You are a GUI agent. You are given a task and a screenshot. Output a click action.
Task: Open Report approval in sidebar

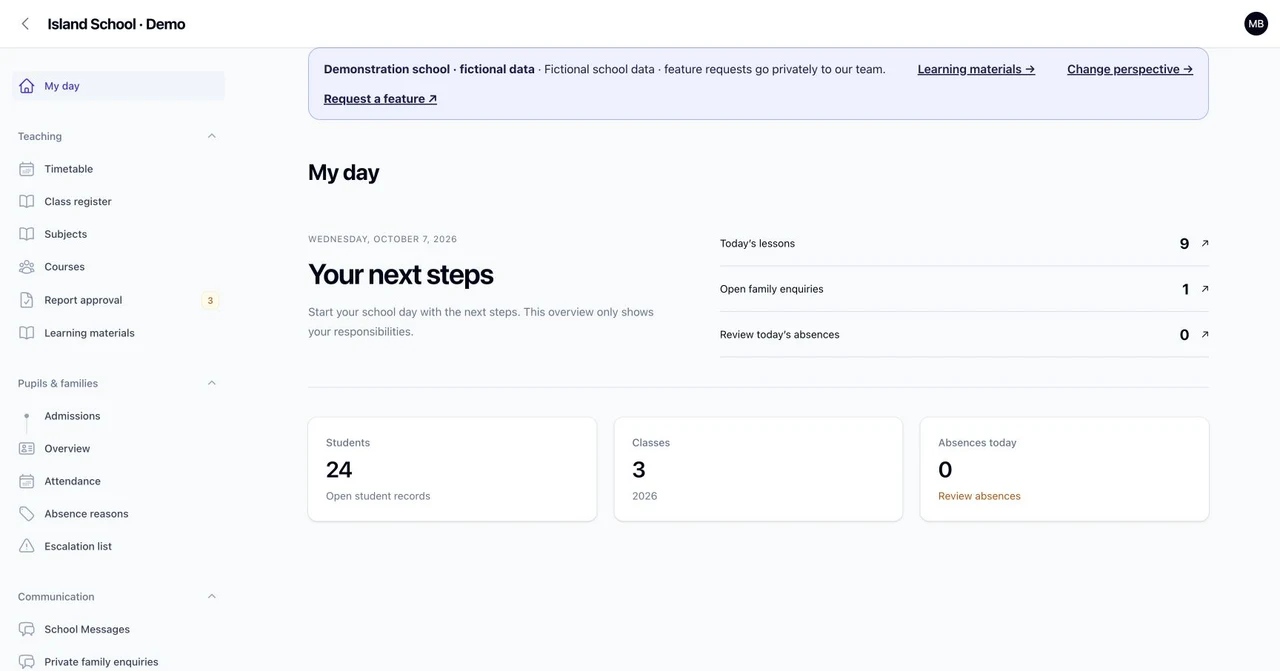pyautogui.click(x=118, y=300)
